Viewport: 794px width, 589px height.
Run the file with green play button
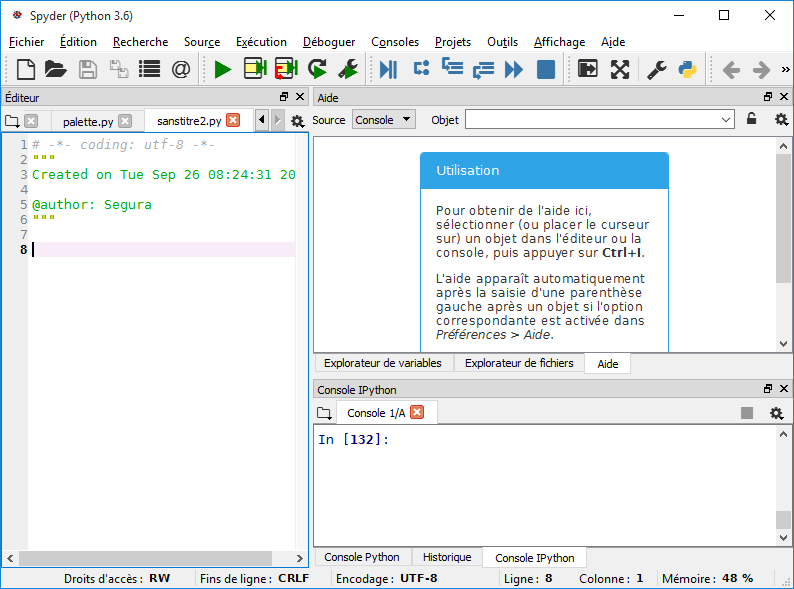pos(222,69)
